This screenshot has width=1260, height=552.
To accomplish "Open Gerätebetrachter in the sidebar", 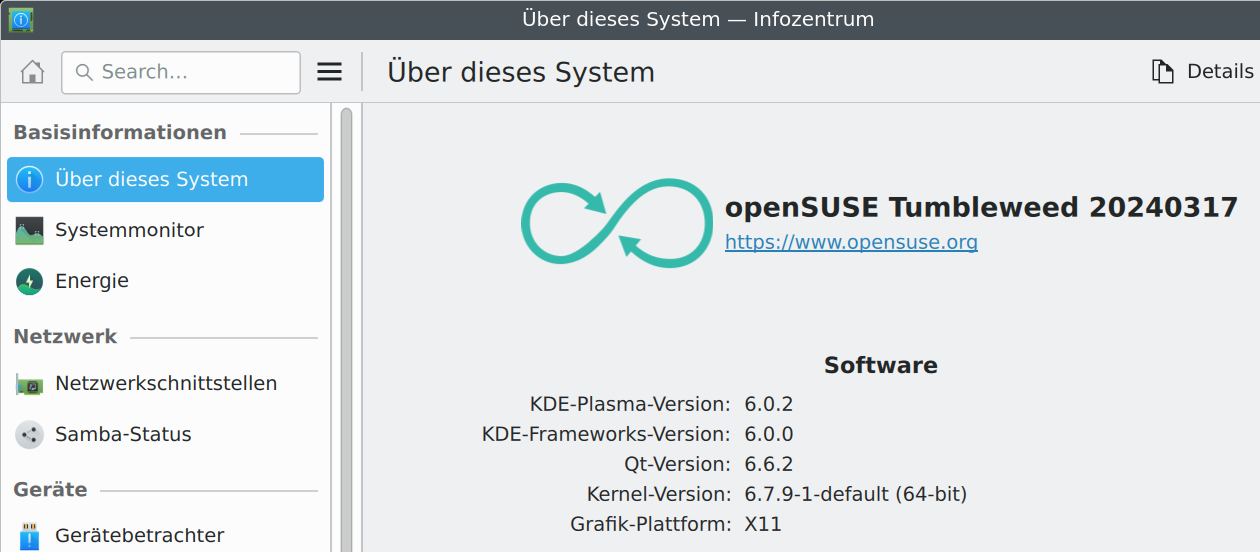I will (x=139, y=536).
